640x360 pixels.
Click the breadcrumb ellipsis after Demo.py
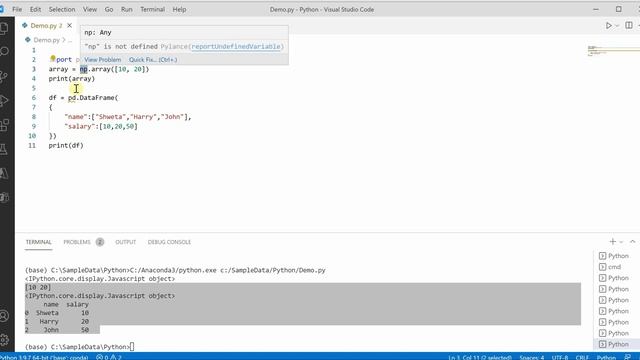[70, 40]
